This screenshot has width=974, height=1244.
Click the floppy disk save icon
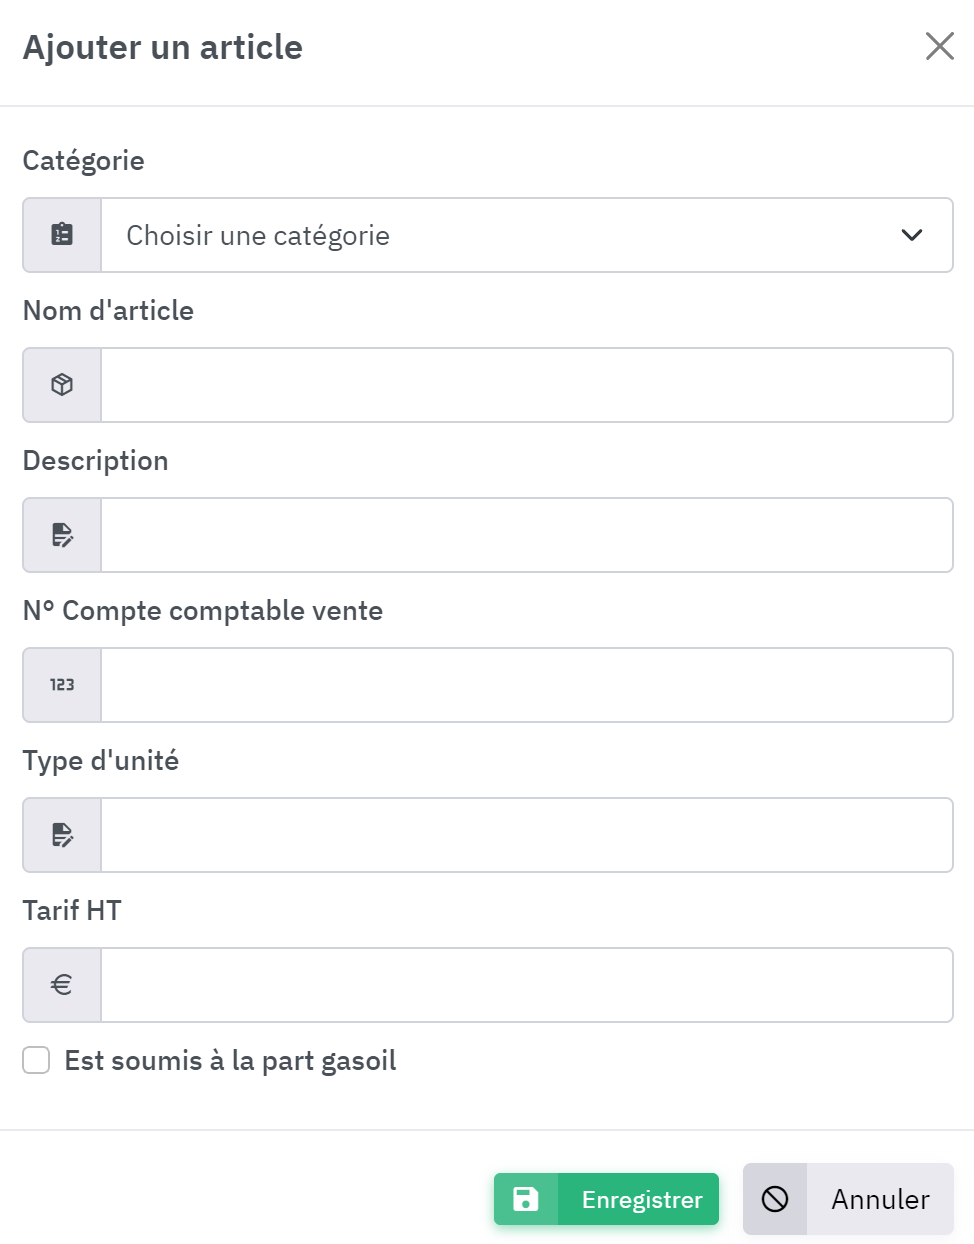(x=525, y=1199)
